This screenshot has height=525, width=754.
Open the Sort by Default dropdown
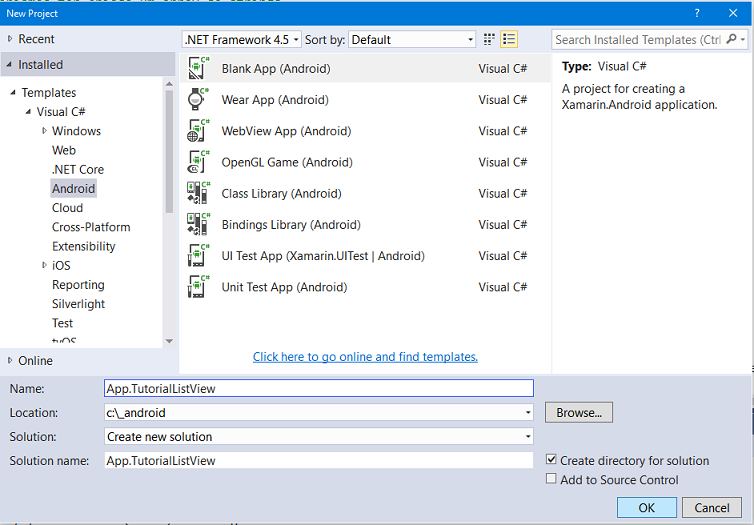coord(412,39)
